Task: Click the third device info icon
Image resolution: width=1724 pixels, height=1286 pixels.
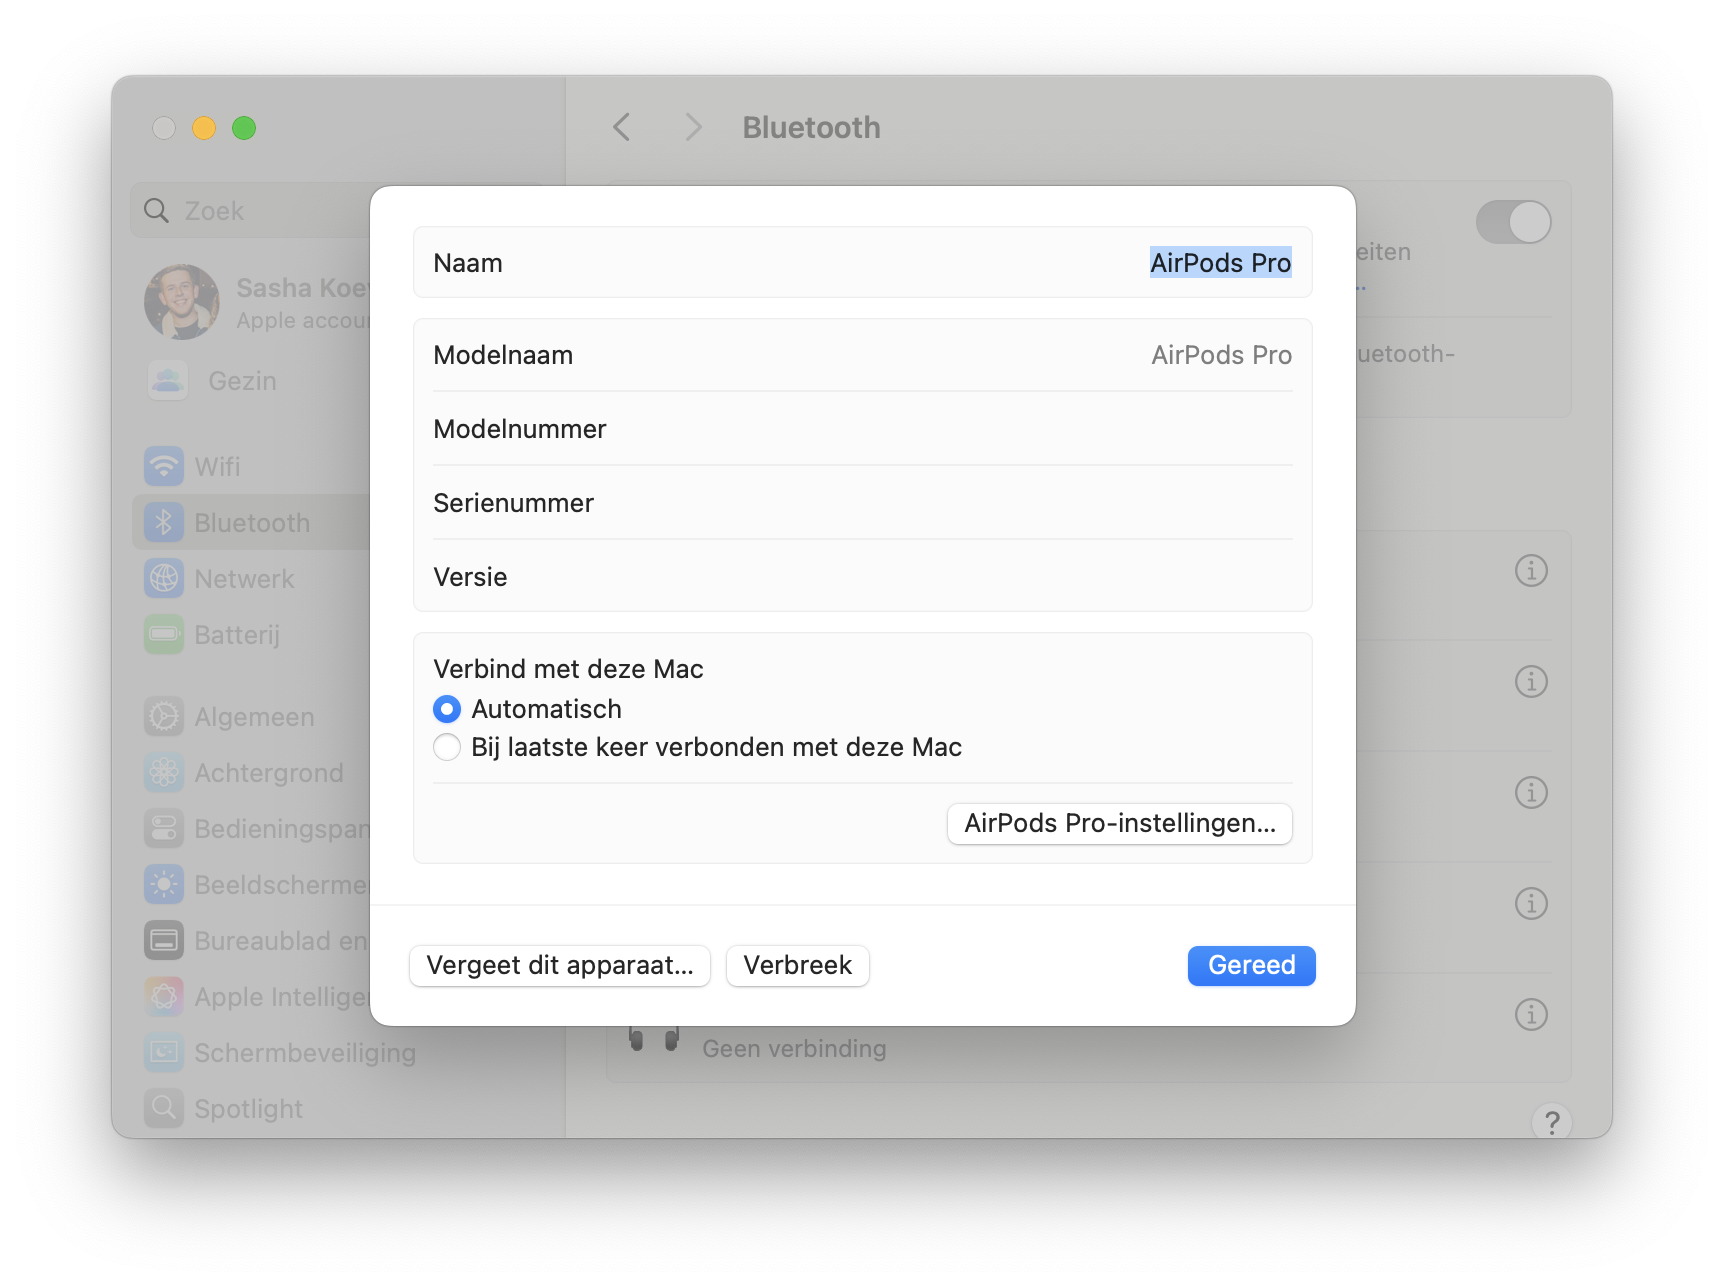Action: pyautogui.click(x=1531, y=792)
